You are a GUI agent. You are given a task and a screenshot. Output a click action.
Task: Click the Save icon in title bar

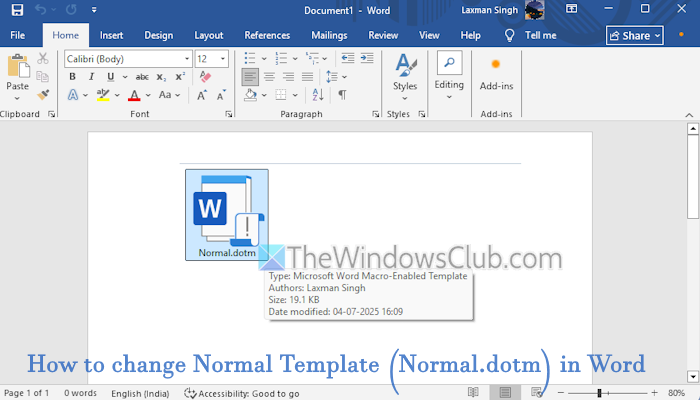17,10
